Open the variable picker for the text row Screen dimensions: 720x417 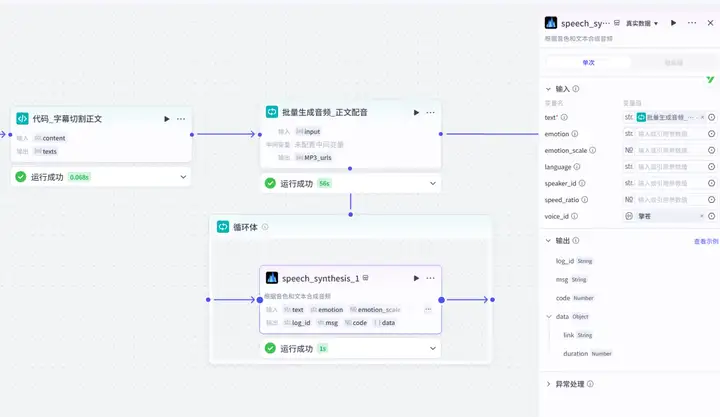click(x=711, y=118)
